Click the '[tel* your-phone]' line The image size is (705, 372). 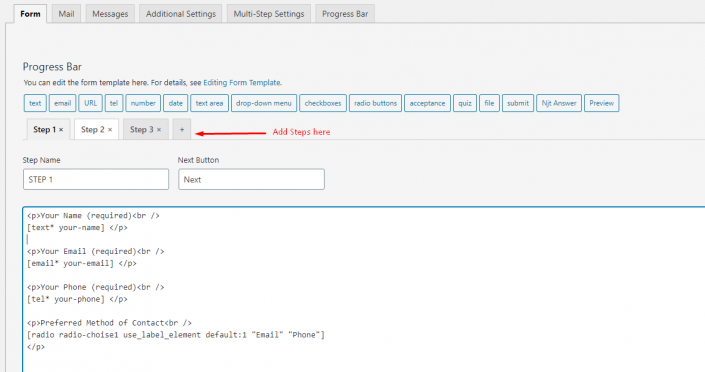[x=77, y=299]
